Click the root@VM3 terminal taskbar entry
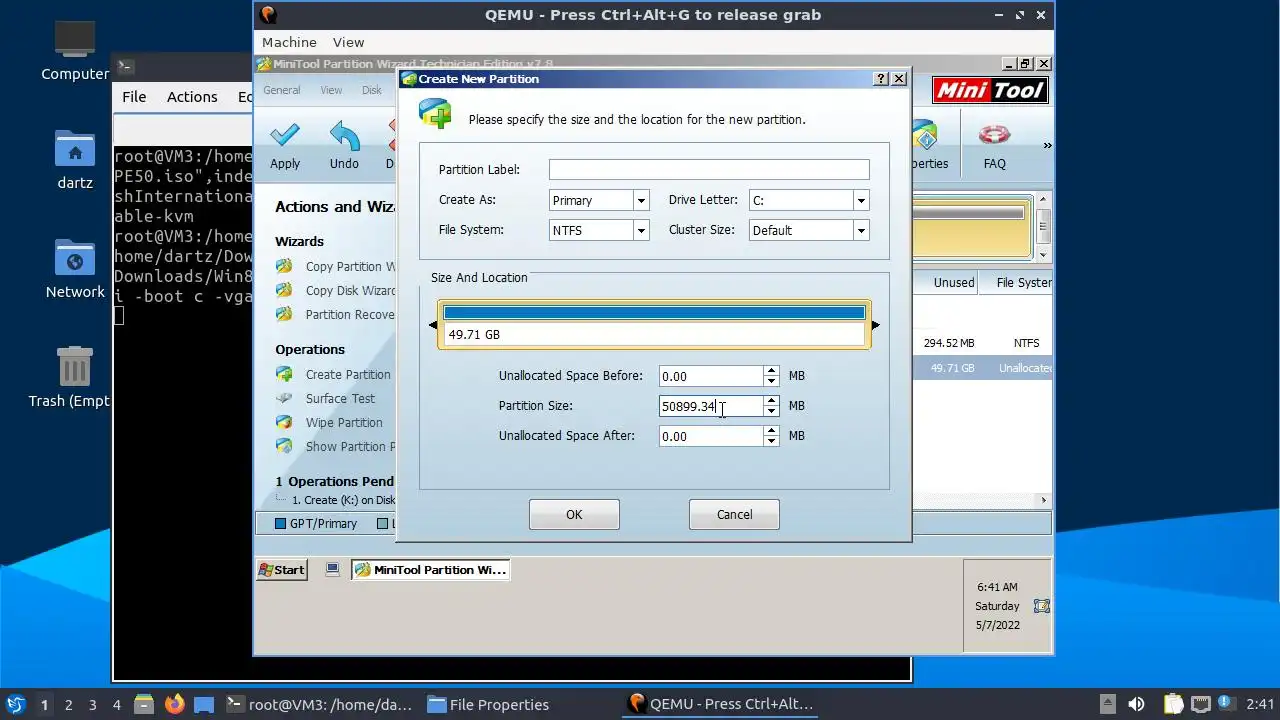The width and height of the screenshot is (1280, 720). (x=318, y=704)
